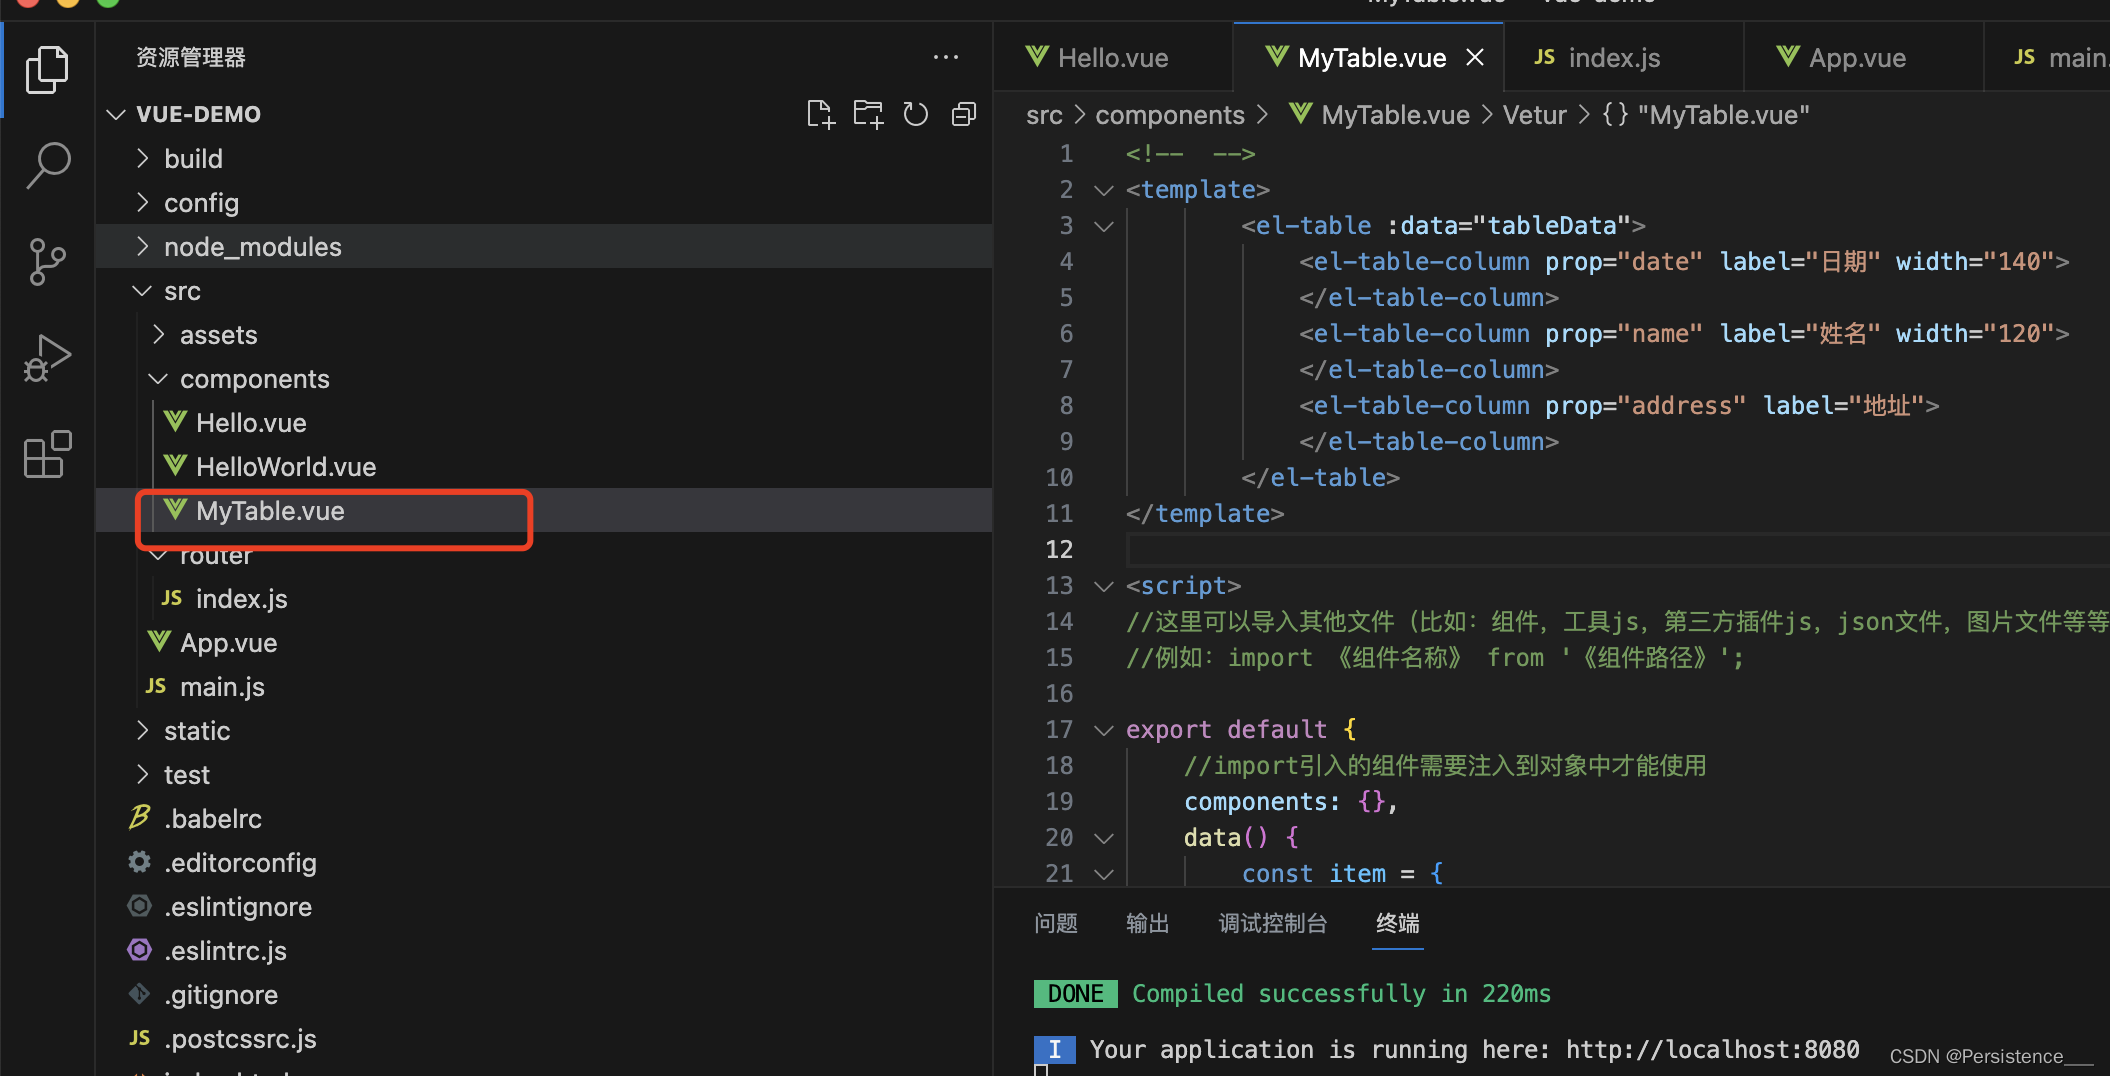Screen dimensions: 2110x1076
Task: Fold the export default block at line 17
Action: pyautogui.click(x=1103, y=730)
